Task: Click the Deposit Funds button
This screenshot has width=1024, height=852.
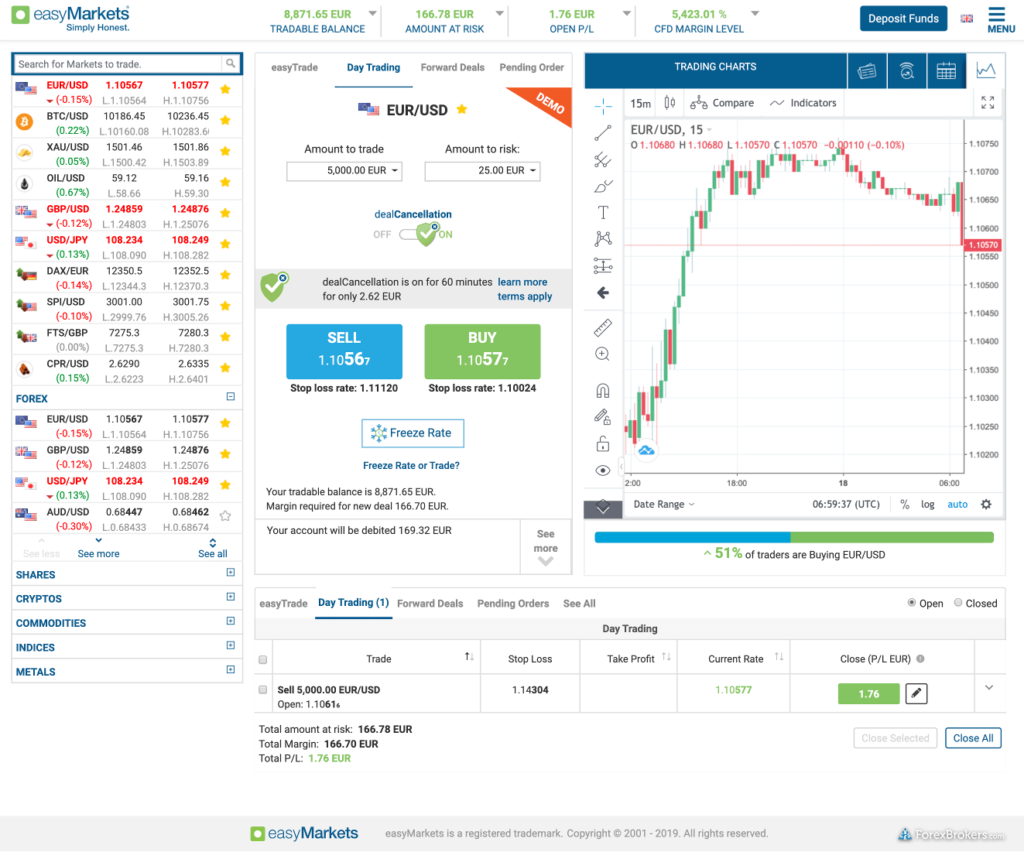Action: coord(903,18)
